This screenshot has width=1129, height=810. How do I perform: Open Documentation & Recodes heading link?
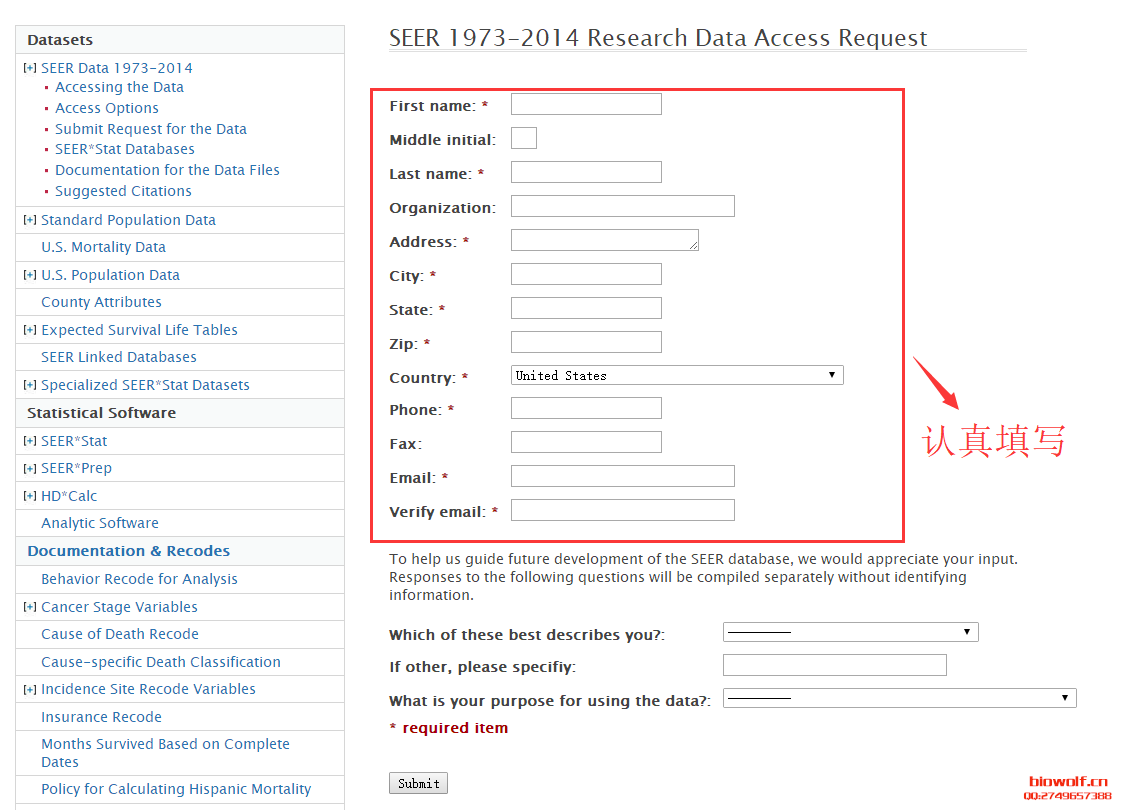tap(128, 551)
